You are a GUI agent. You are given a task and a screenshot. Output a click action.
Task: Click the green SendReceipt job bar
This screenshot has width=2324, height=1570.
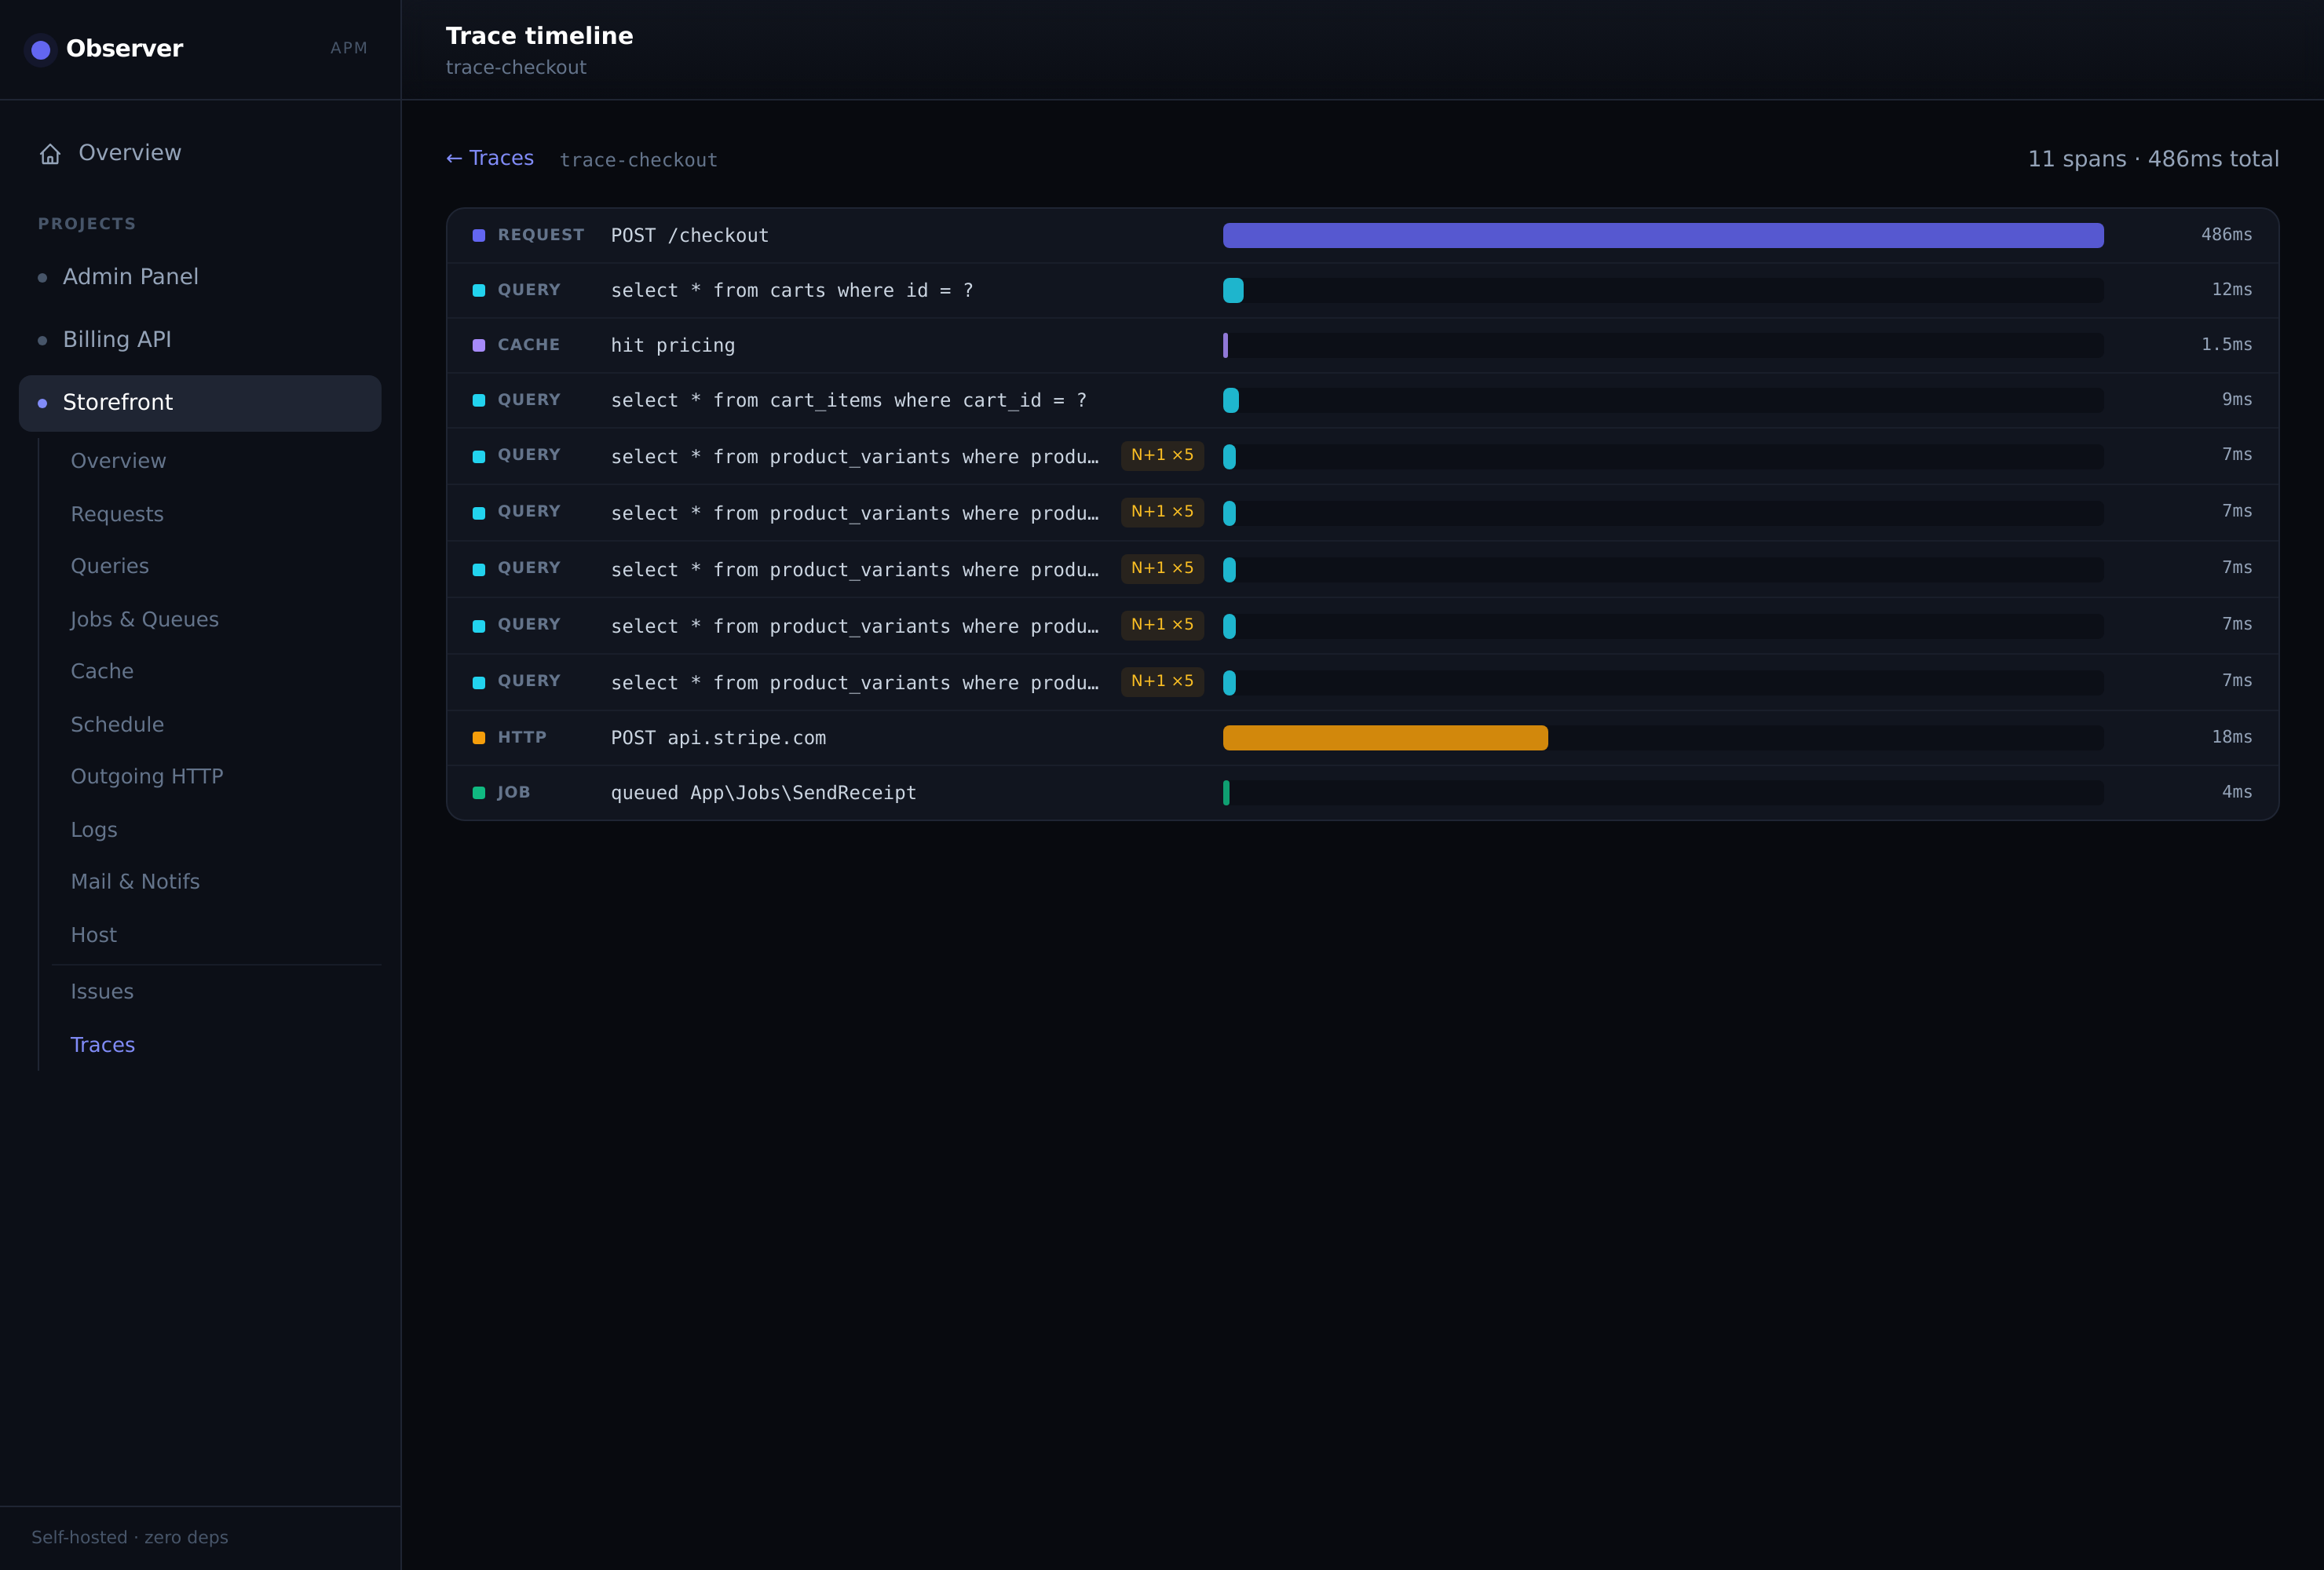pos(1226,793)
